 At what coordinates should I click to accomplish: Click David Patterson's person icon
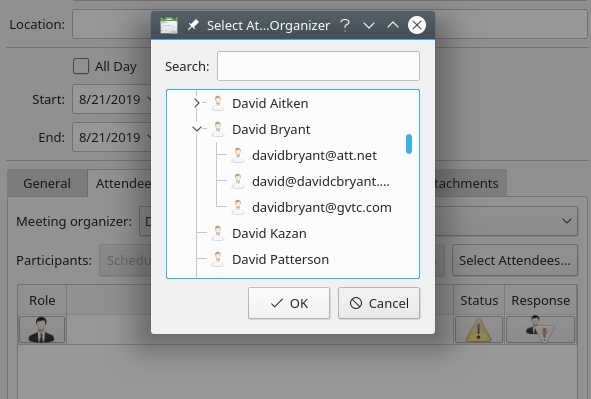[217, 259]
